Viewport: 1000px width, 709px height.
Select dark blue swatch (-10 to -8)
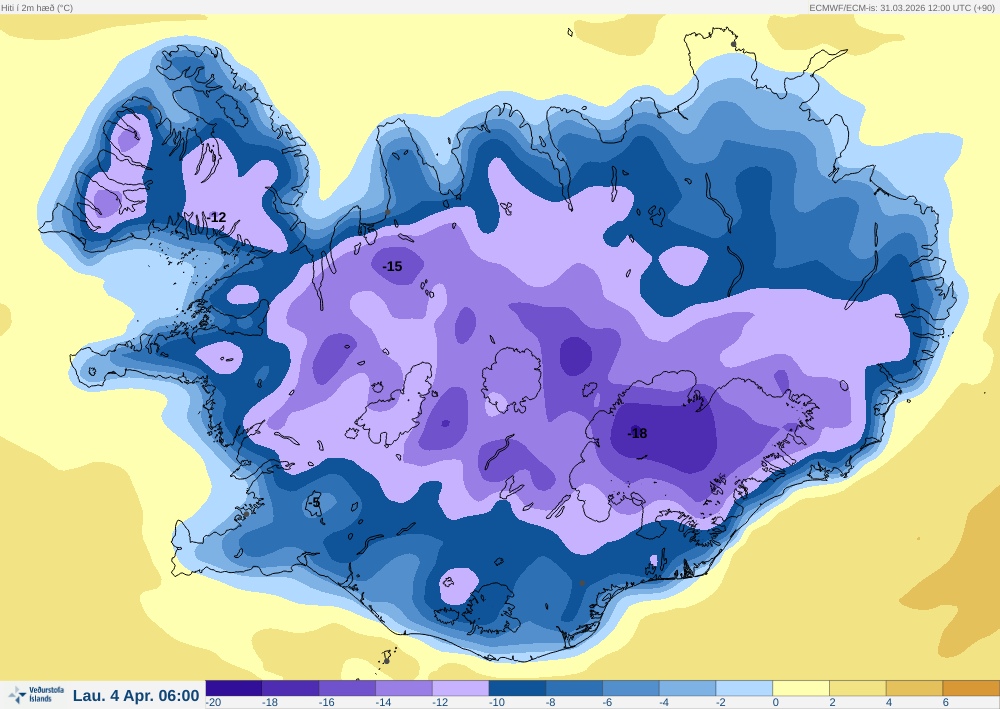click(x=518, y=688)
